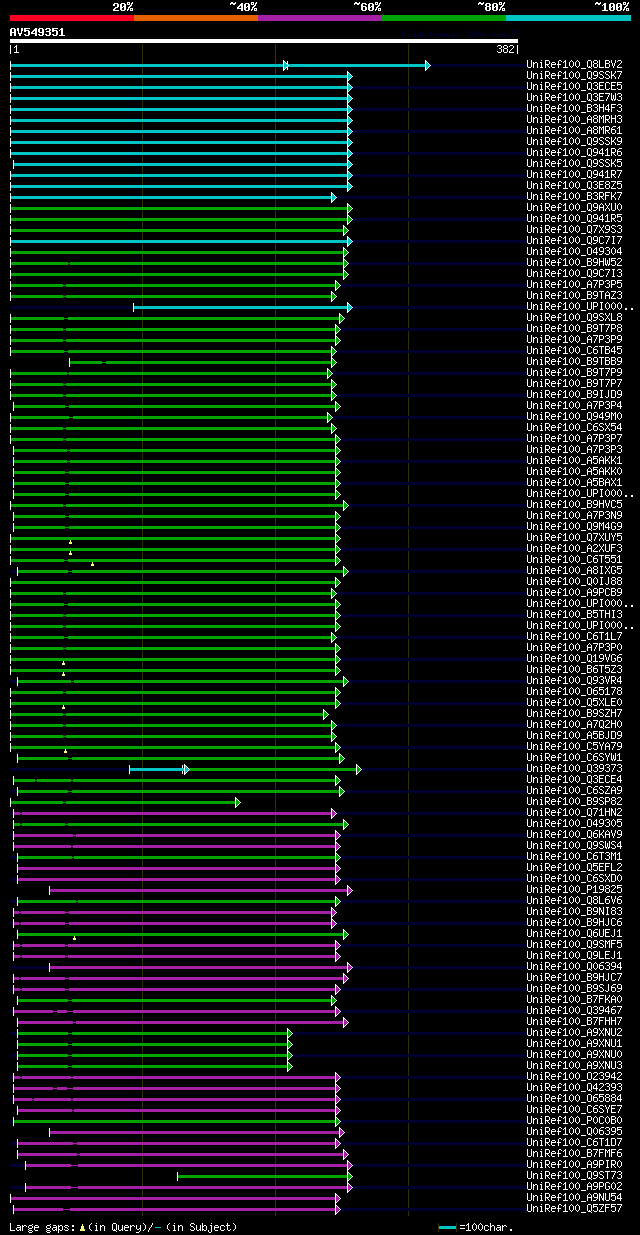Click the label UniRef100_A8MR61

tap(574, 130)
